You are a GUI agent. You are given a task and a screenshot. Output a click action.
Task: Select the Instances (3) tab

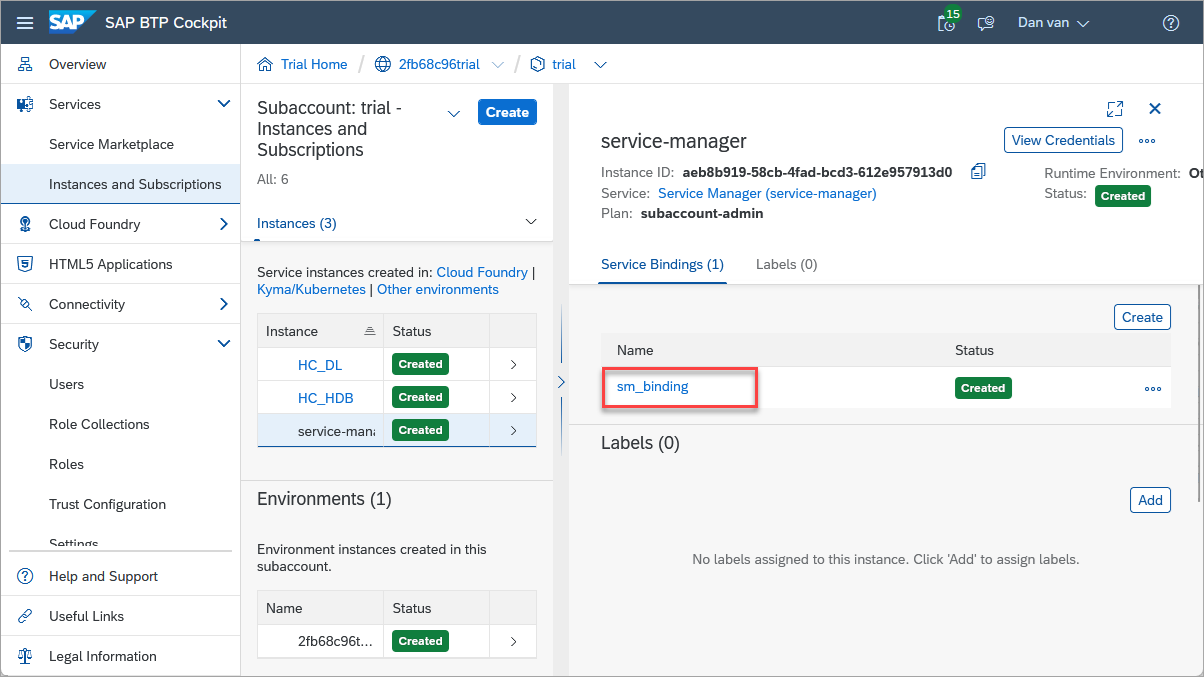[297, 223]
